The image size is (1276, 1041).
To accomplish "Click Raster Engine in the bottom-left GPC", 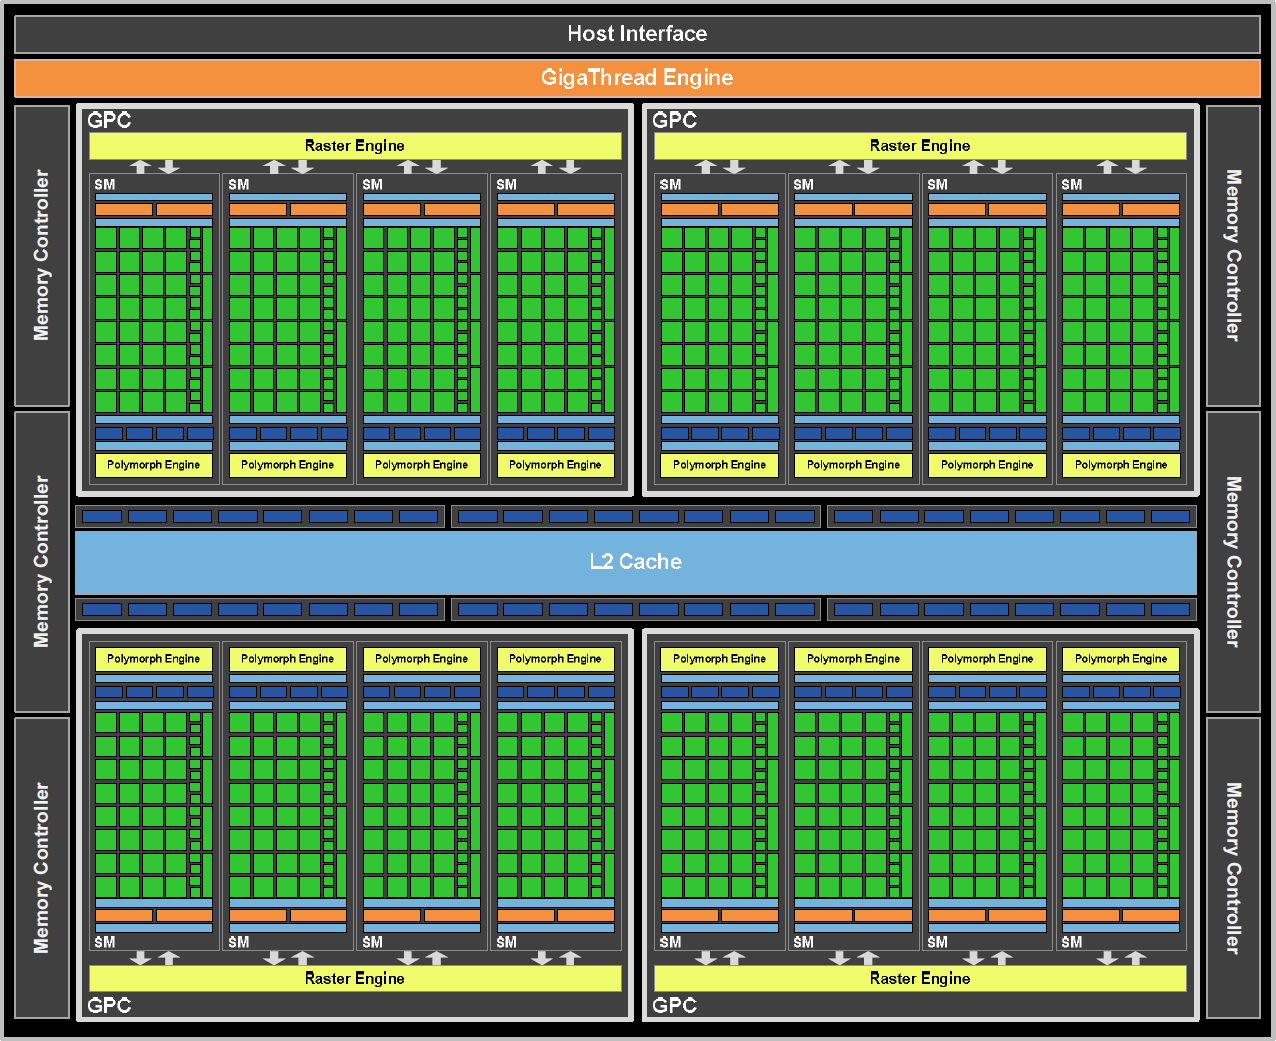I will coord(355,978).
